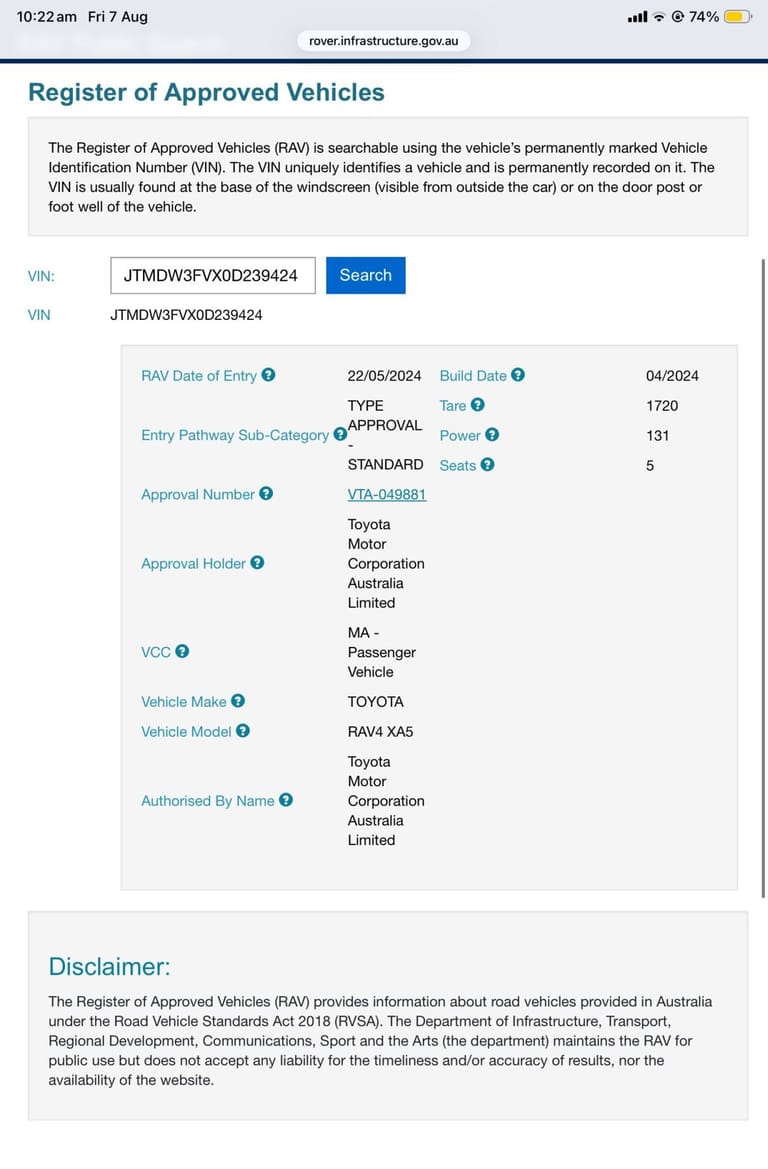
Task: Select the Approval Number label
Action: [x=198, y=494]
